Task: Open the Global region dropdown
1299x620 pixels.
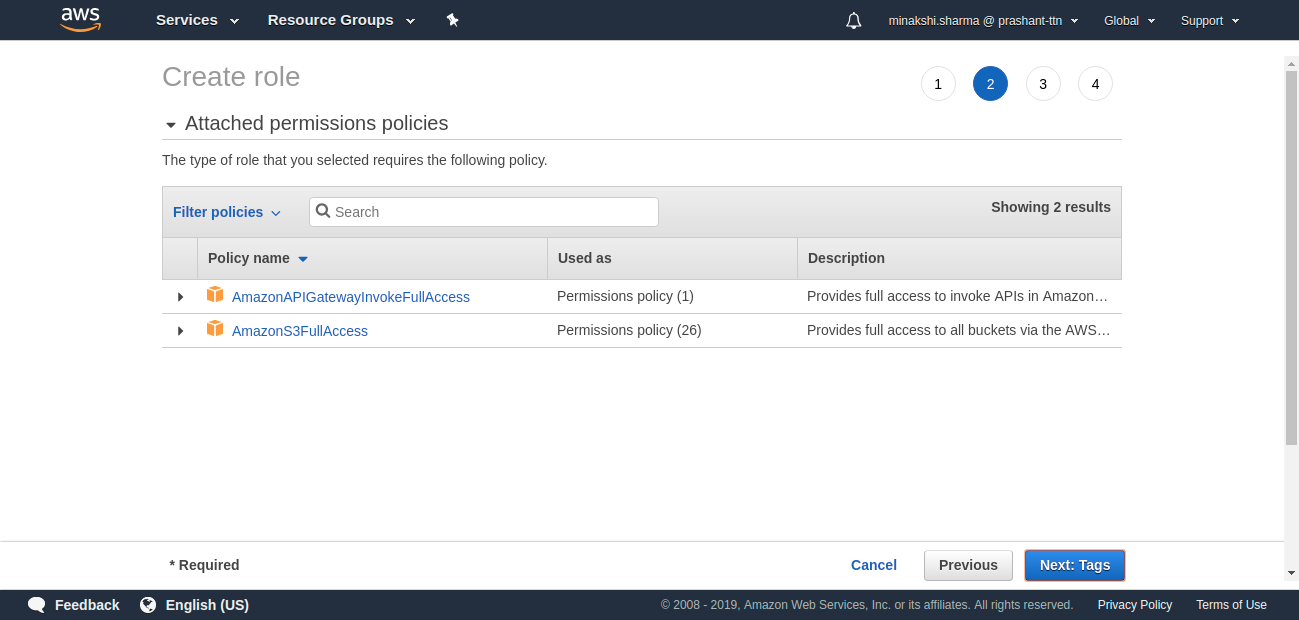Action: tap(1129, 20)
